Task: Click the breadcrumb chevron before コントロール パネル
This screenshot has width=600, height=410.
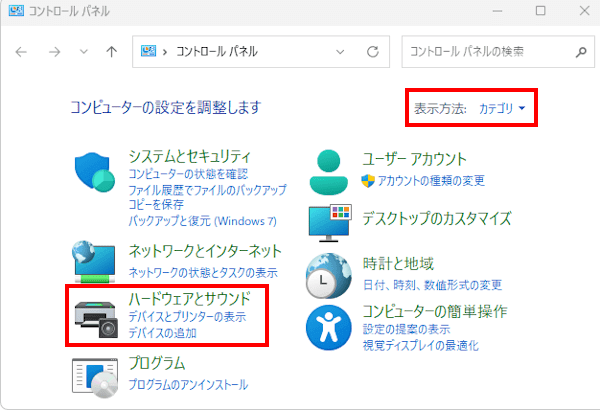Action: point(167,51)
